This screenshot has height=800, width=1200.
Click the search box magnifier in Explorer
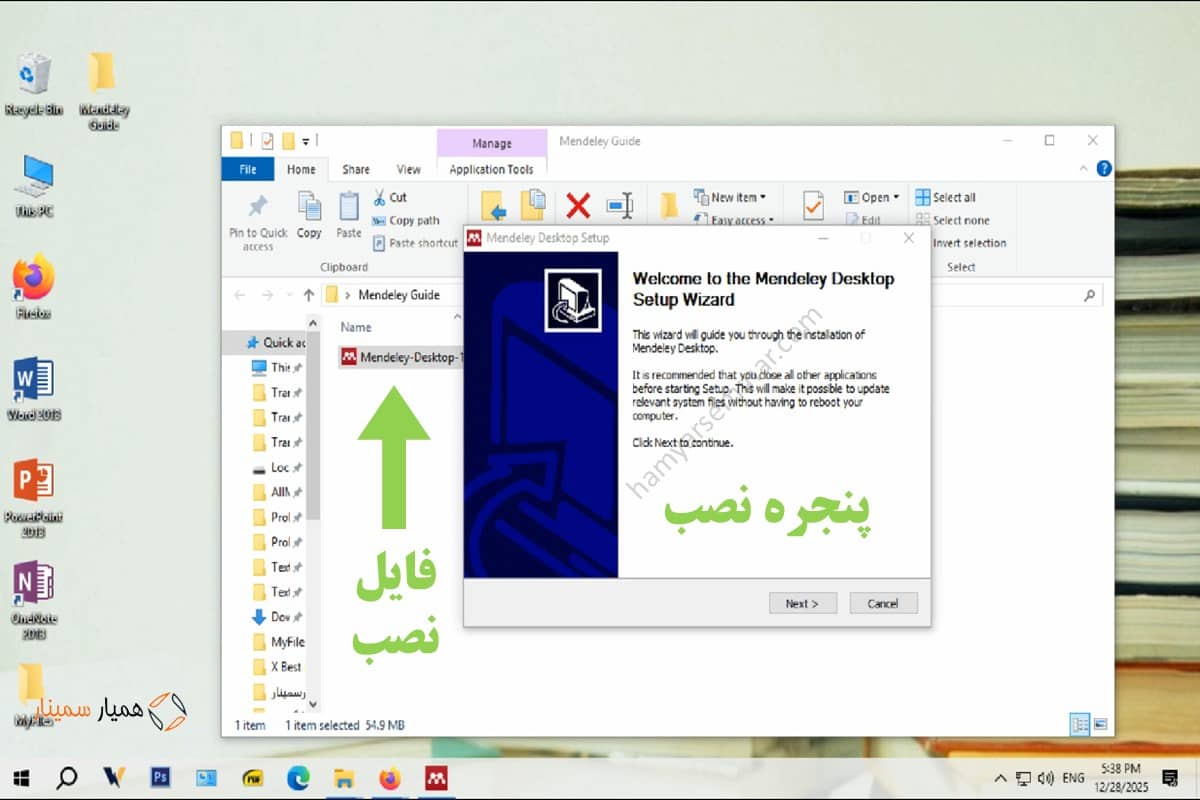pyautogui.click(x=1089, y=295)
